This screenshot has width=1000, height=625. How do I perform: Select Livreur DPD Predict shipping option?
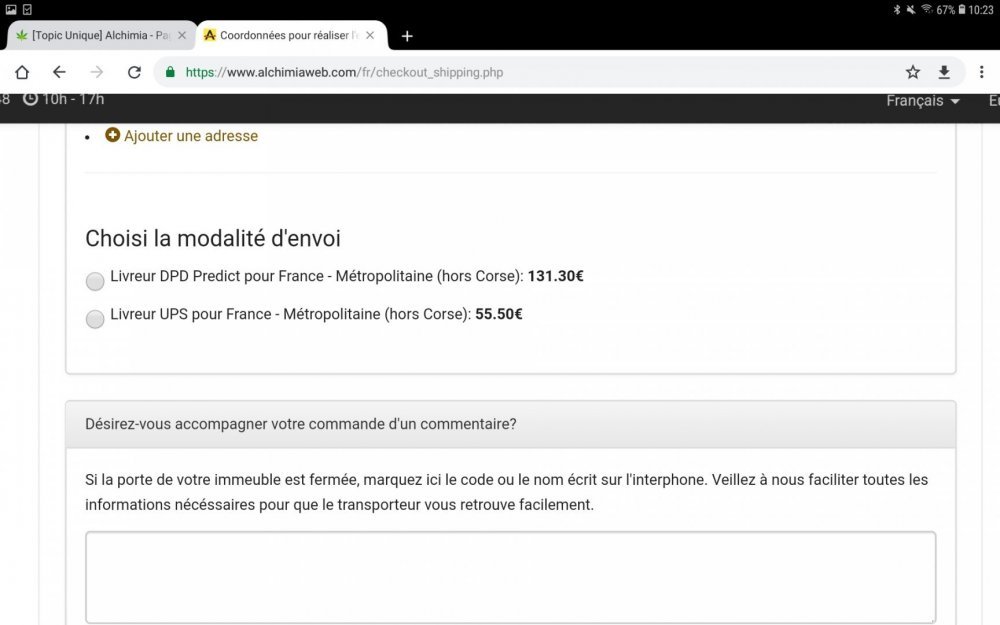(95, 281)
